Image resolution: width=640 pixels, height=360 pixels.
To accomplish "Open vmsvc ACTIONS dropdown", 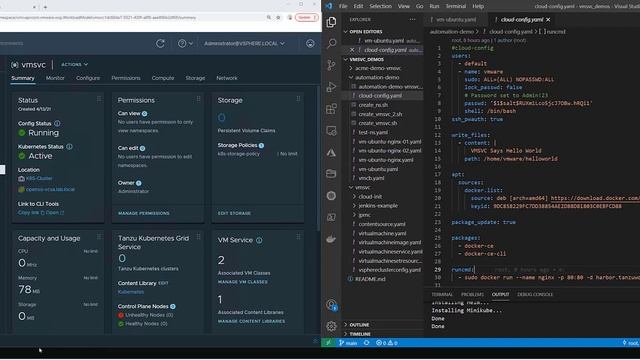I will [x=74, y=64].
